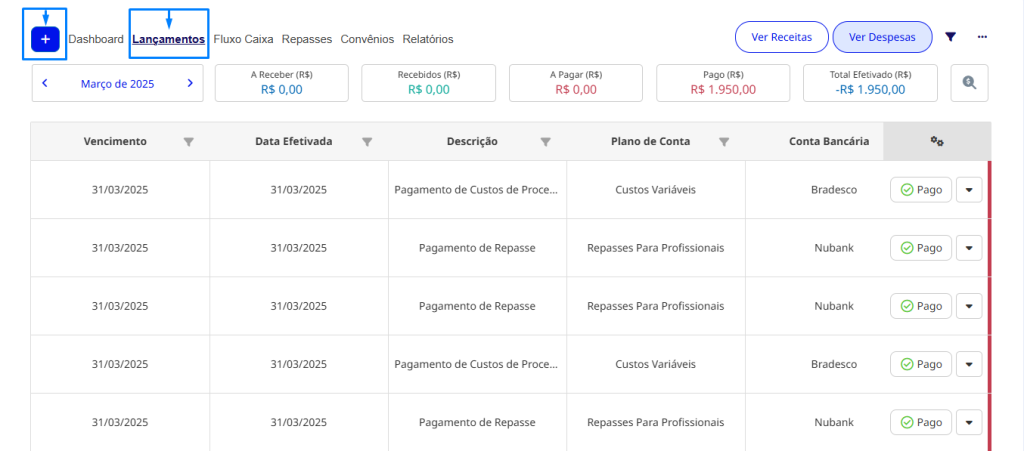Viewport: 1024px width, 451px height.
Task: Click the magnifier search icon button
Action: 969,83
